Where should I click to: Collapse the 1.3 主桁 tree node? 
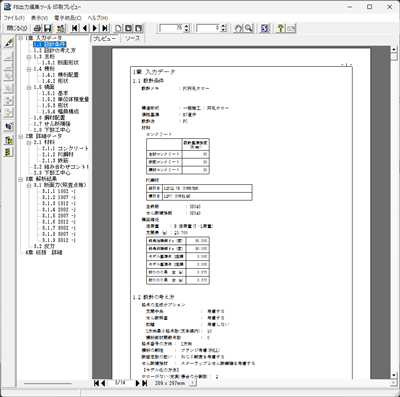tap(29, 57)
